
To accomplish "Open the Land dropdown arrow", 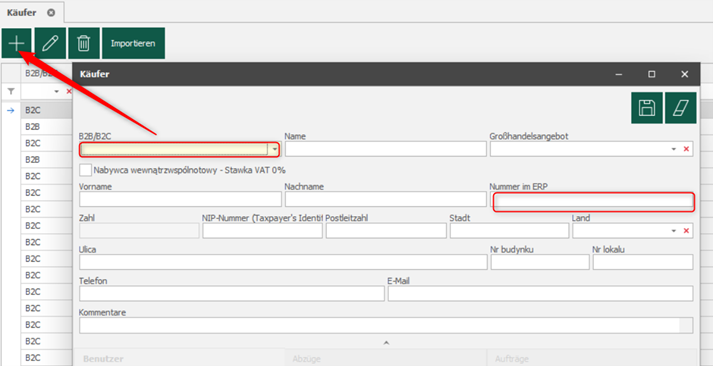I will click(x=673, y=231).
